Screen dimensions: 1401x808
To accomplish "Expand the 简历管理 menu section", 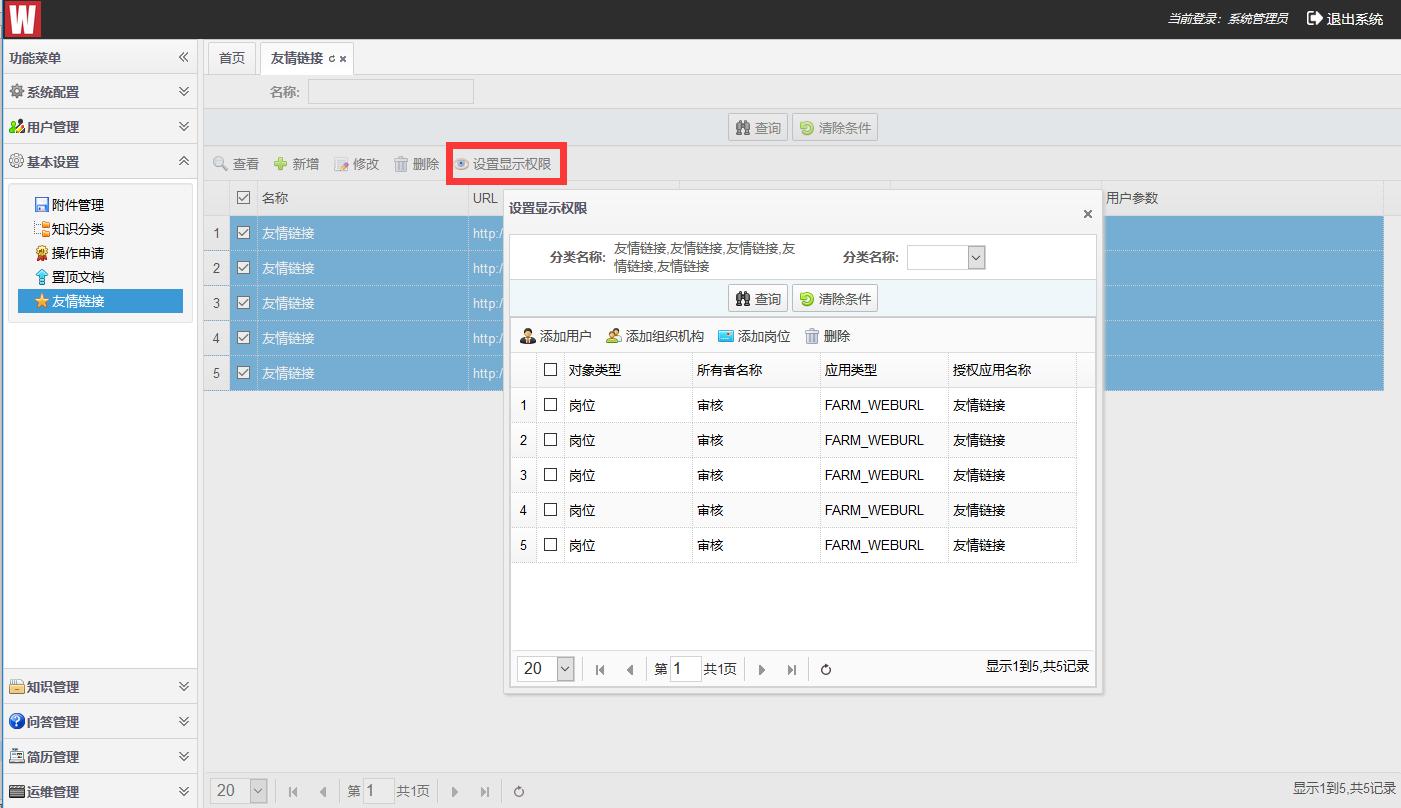I will (x=183, y=756).
